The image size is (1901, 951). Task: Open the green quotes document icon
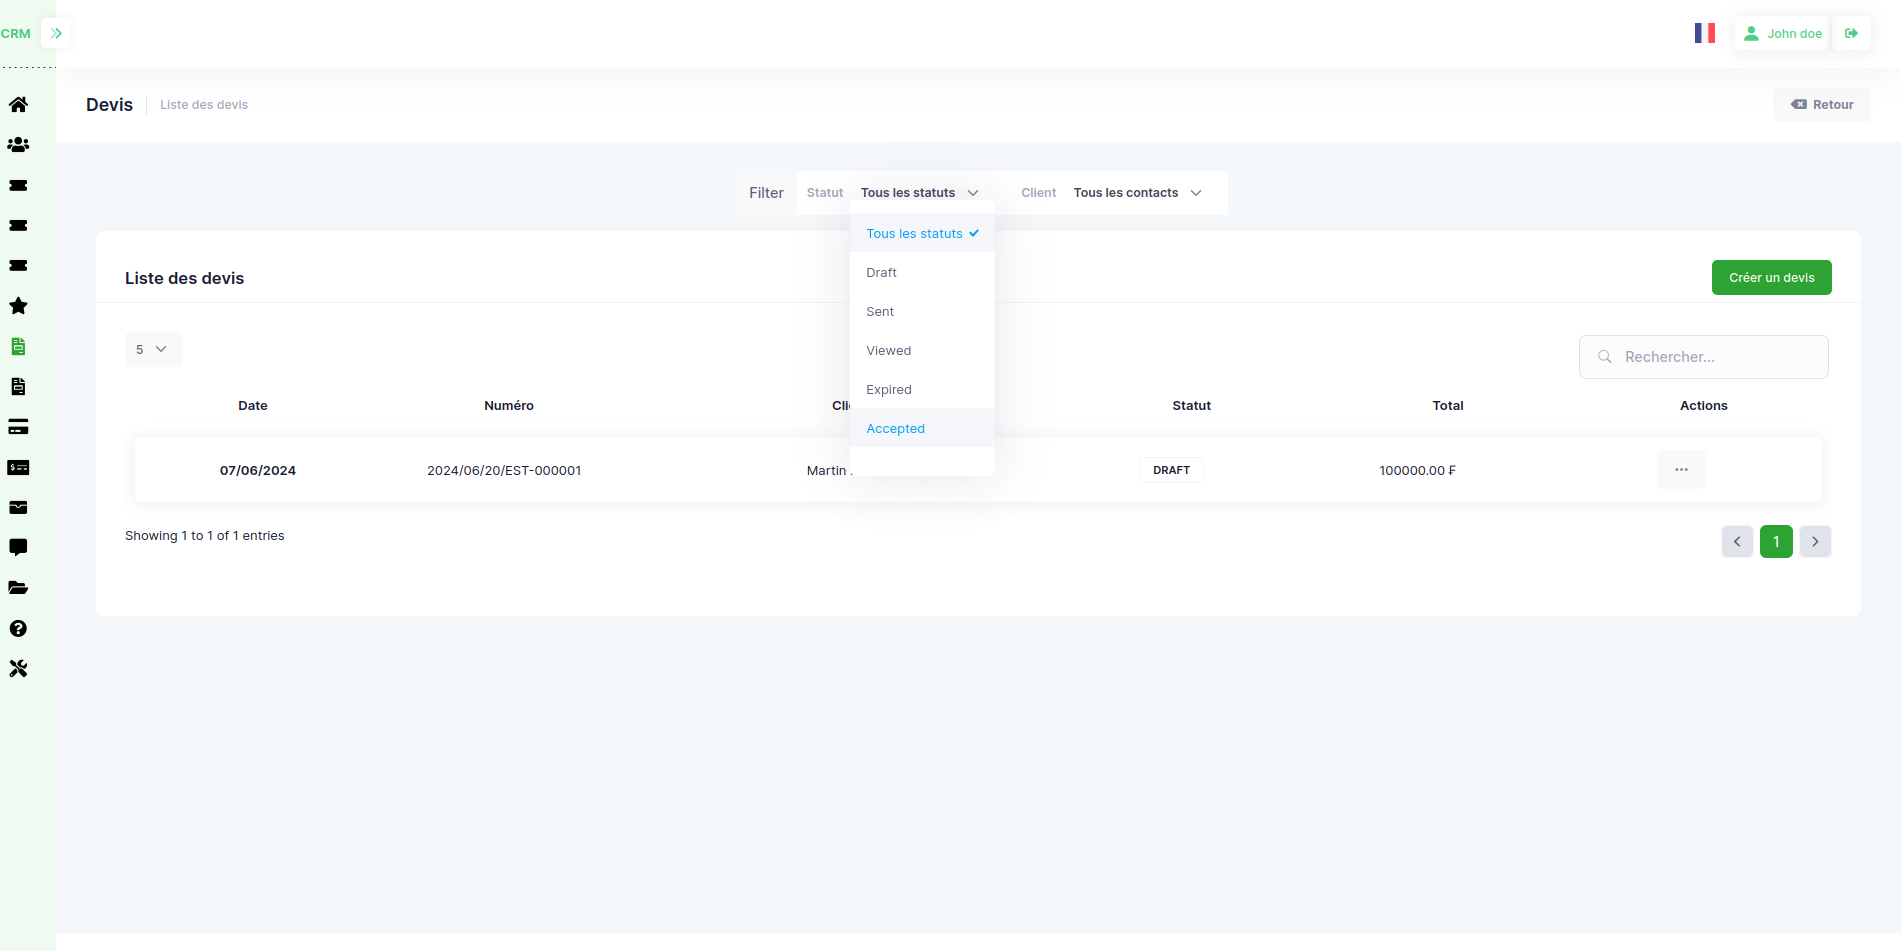pyautogui.click(x=18, y=347)
